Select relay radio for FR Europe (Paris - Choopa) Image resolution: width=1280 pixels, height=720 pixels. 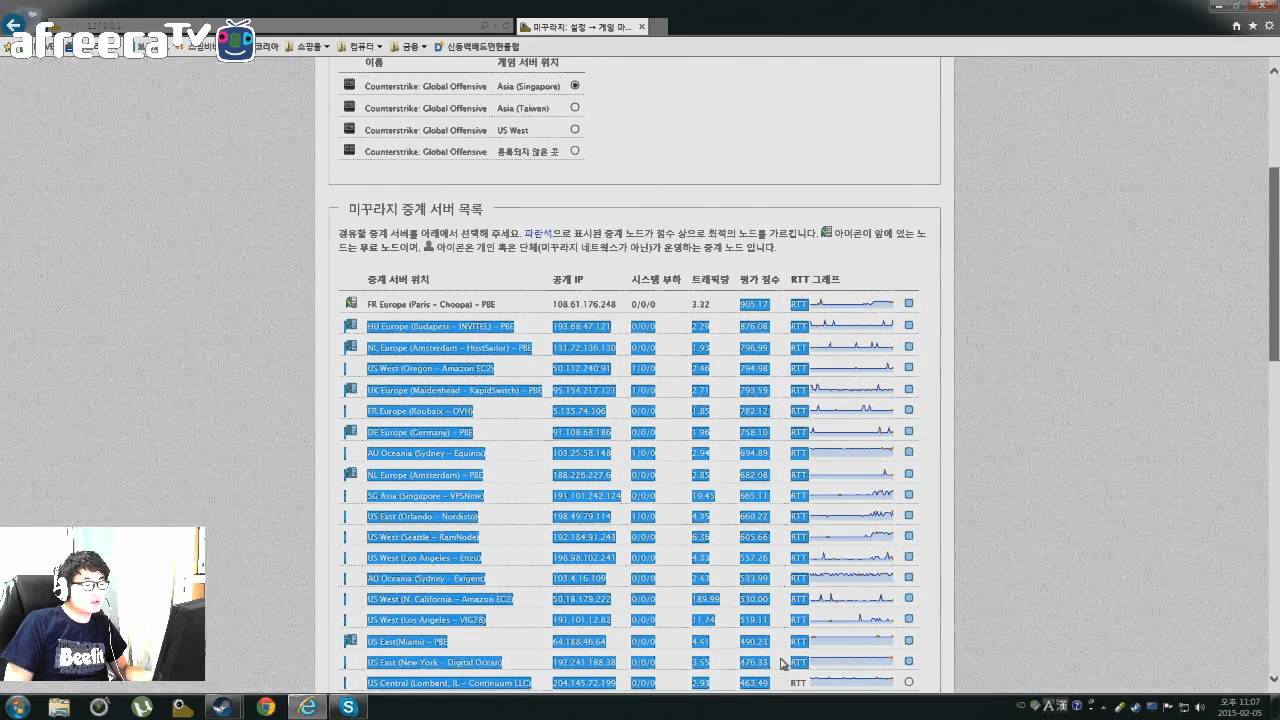pyautogui.click(x=909, y=303)
